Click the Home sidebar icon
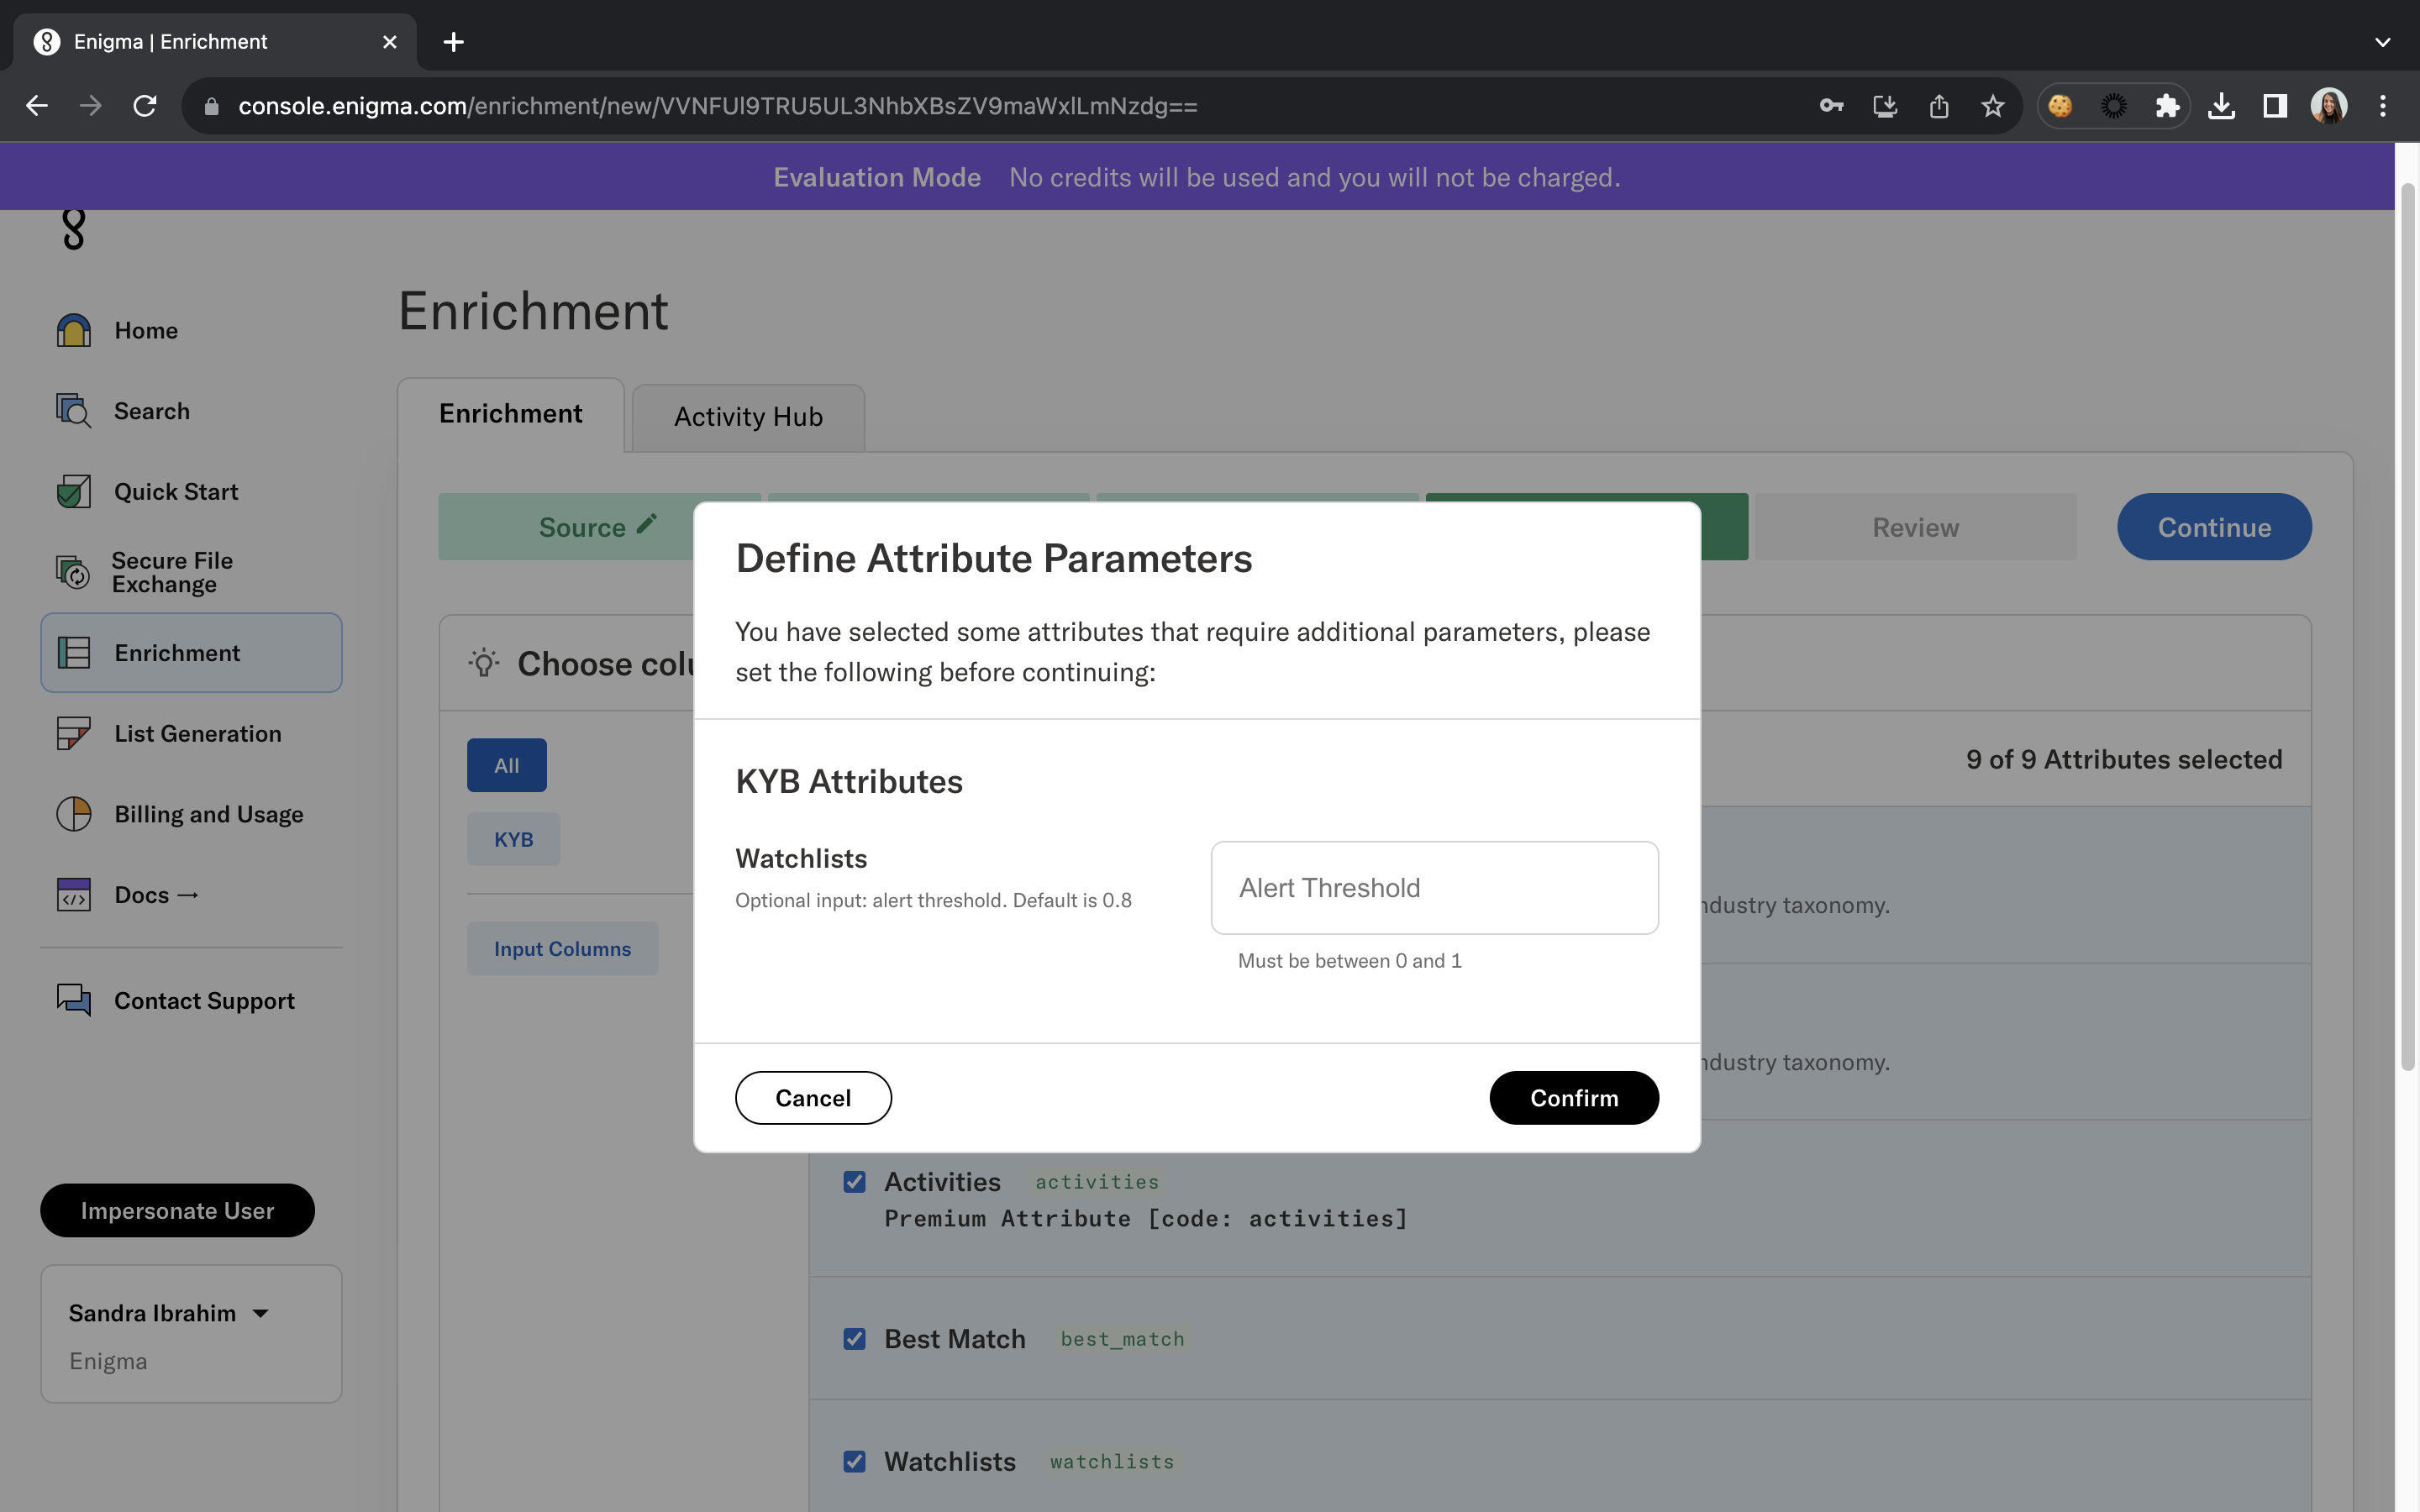 click(73, 330)
